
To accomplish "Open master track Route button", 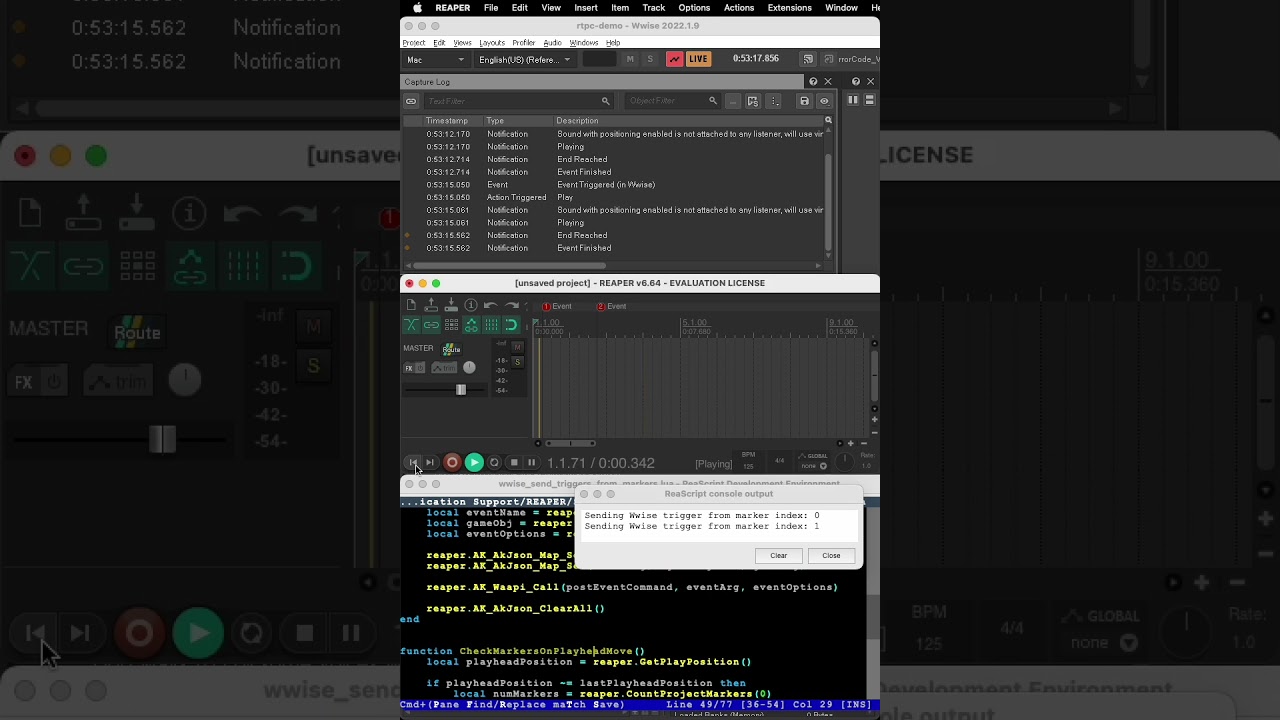I will [451, 349].
